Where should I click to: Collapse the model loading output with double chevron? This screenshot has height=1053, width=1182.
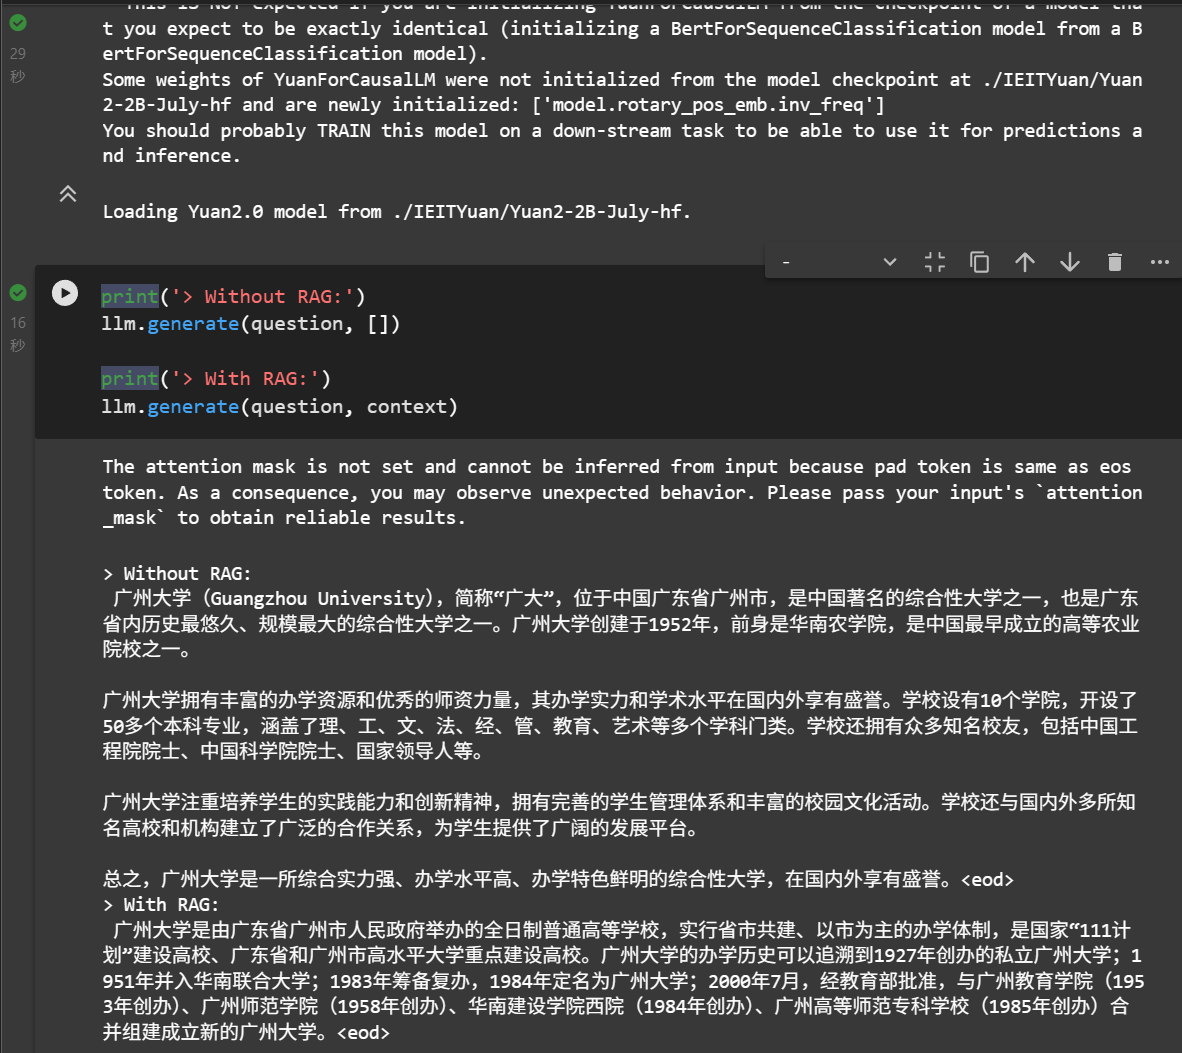tap(68, 194)
